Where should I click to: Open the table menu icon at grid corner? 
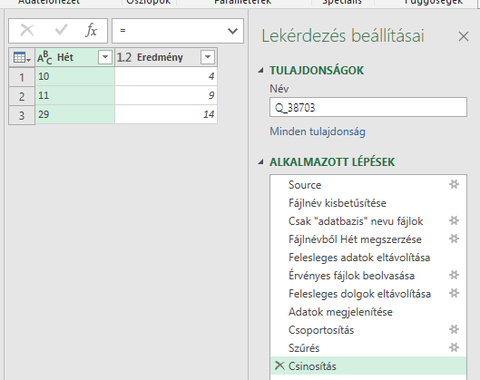click(22, 58)
